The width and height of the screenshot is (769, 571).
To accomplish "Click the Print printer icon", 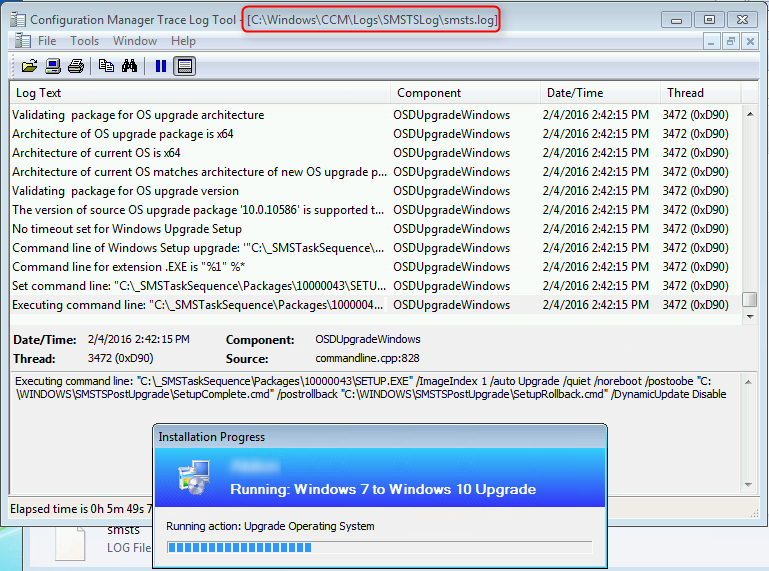I will 76,66.
